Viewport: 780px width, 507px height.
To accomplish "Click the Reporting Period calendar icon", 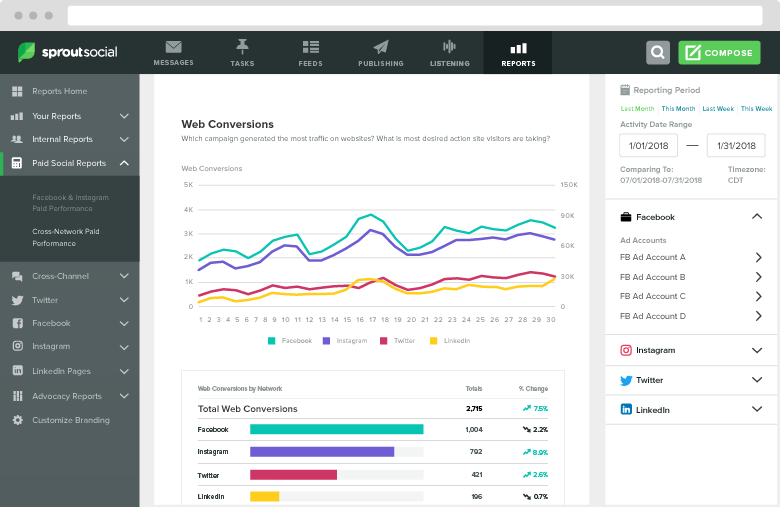I will [x=625, y=90].
